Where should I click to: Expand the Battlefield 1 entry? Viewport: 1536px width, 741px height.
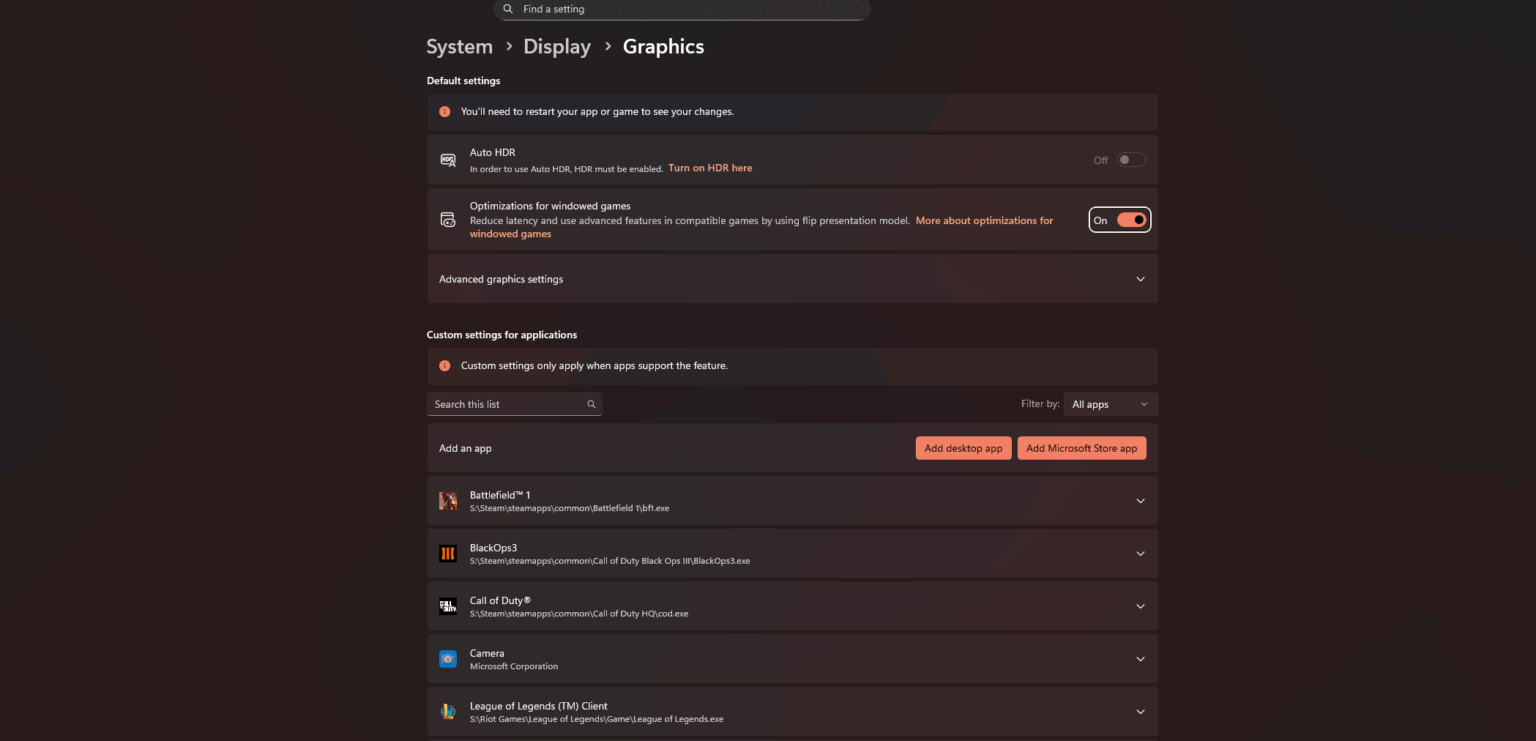[1140, 500]
